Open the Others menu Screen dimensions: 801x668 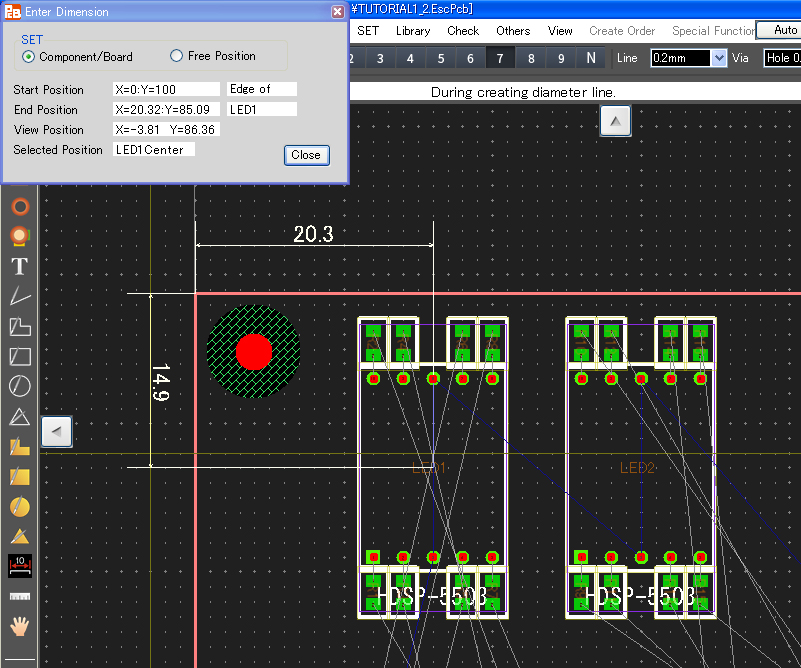[513, 31]
